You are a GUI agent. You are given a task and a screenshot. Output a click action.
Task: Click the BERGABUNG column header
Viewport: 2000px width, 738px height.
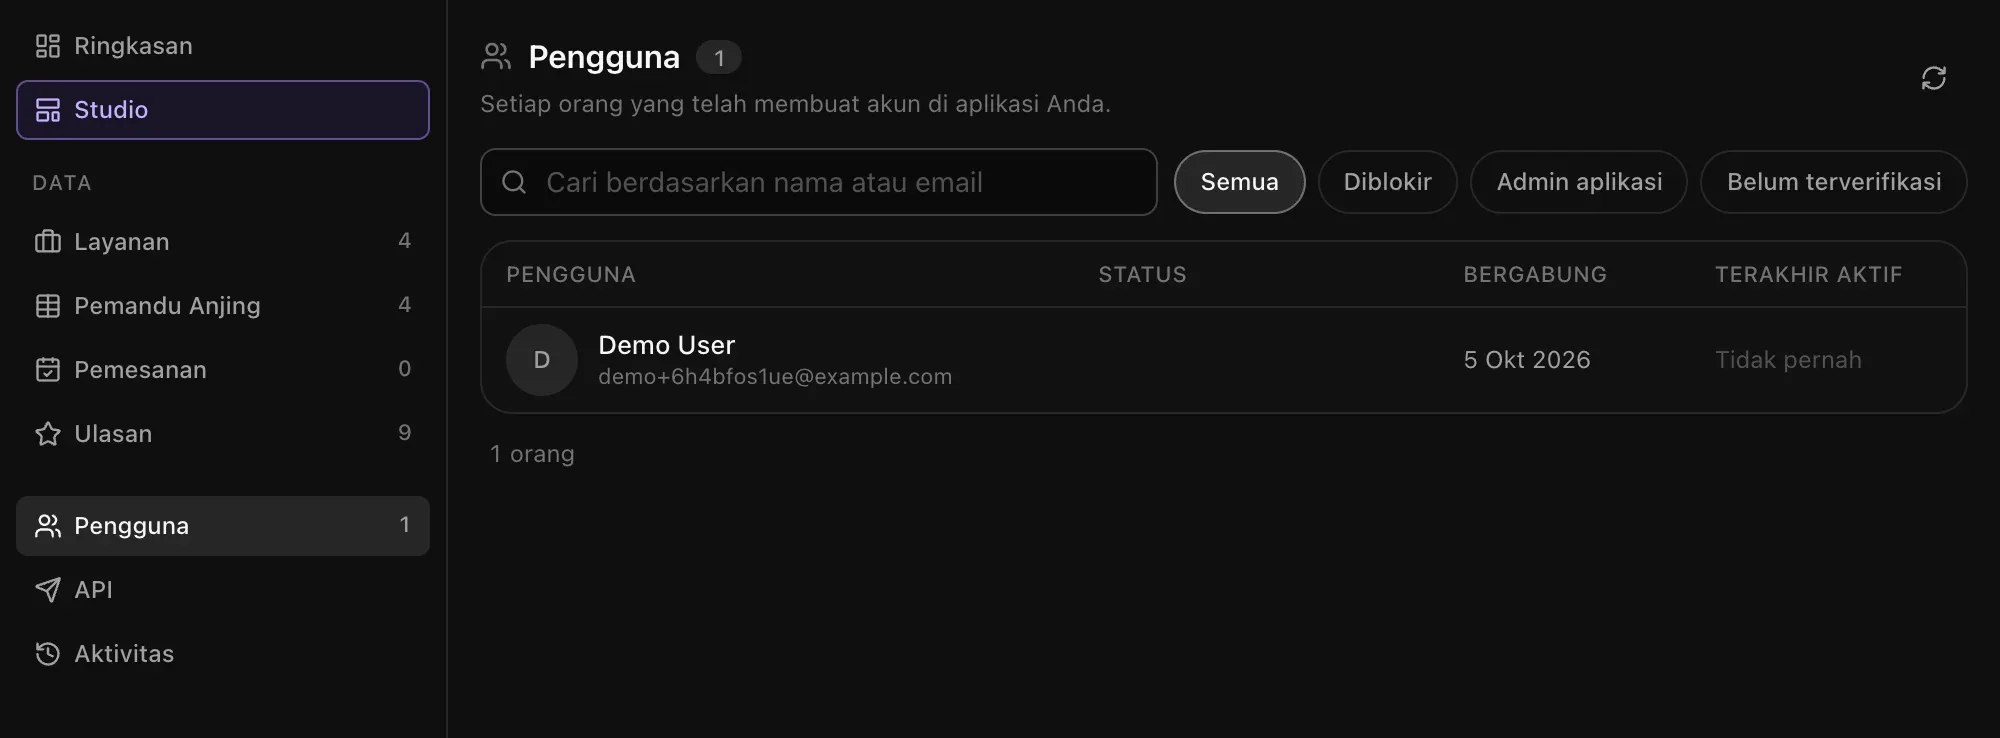click(1535, 275)
